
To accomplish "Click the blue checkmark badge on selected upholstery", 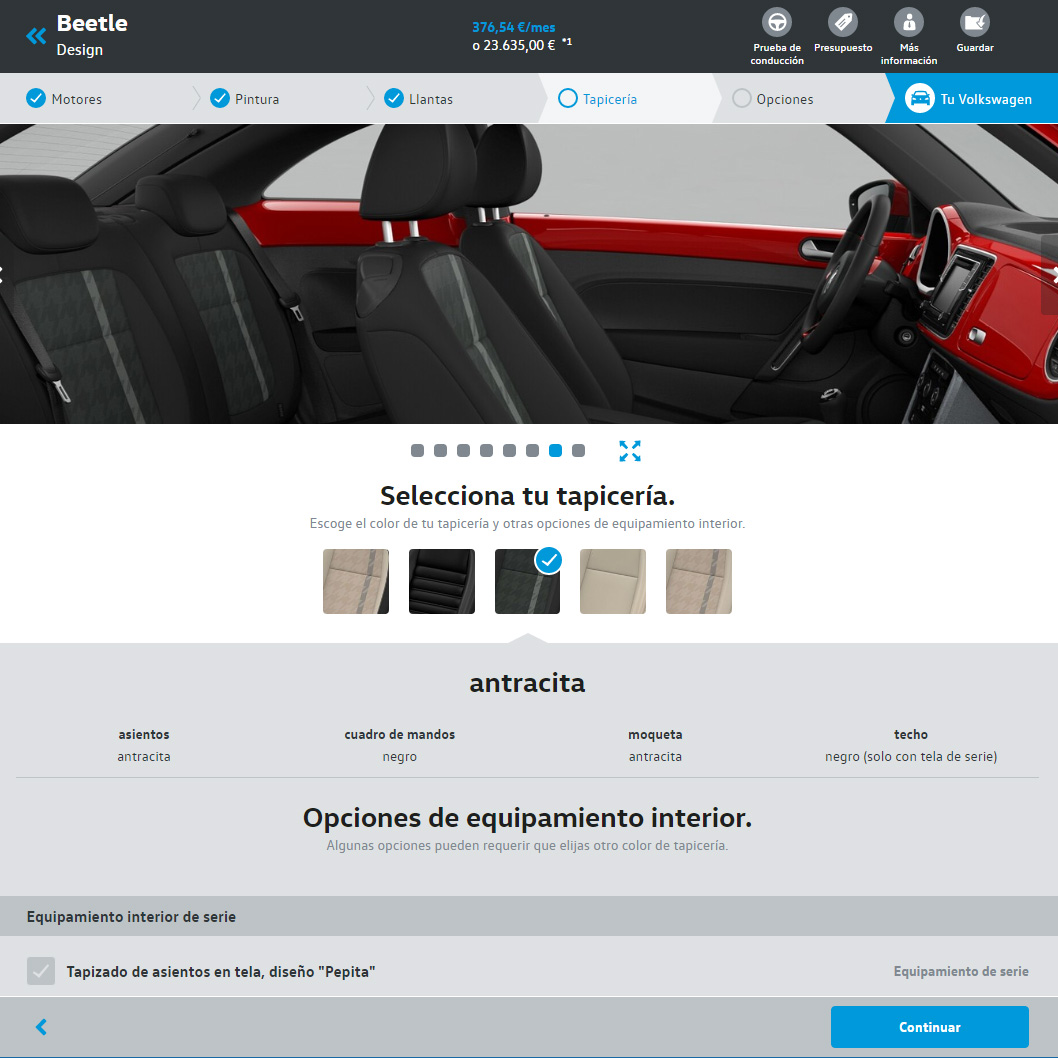I will tap(549, 560).
